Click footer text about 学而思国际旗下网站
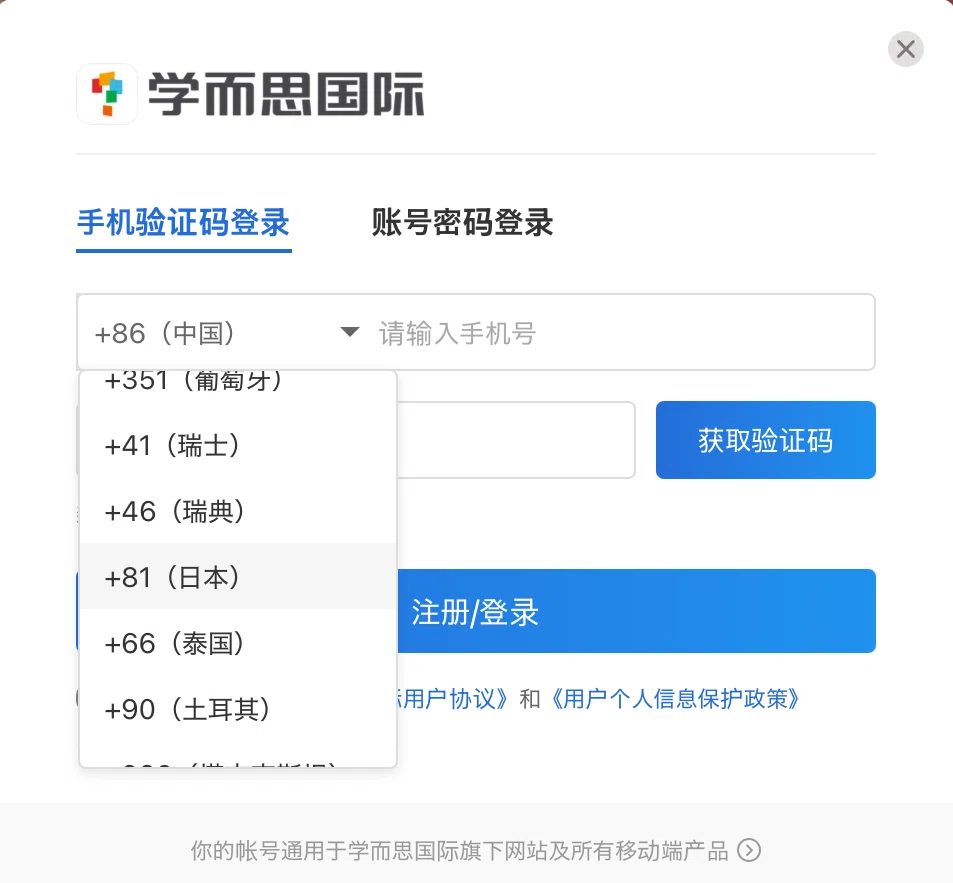The image size is (953, 883). (459, 851)
